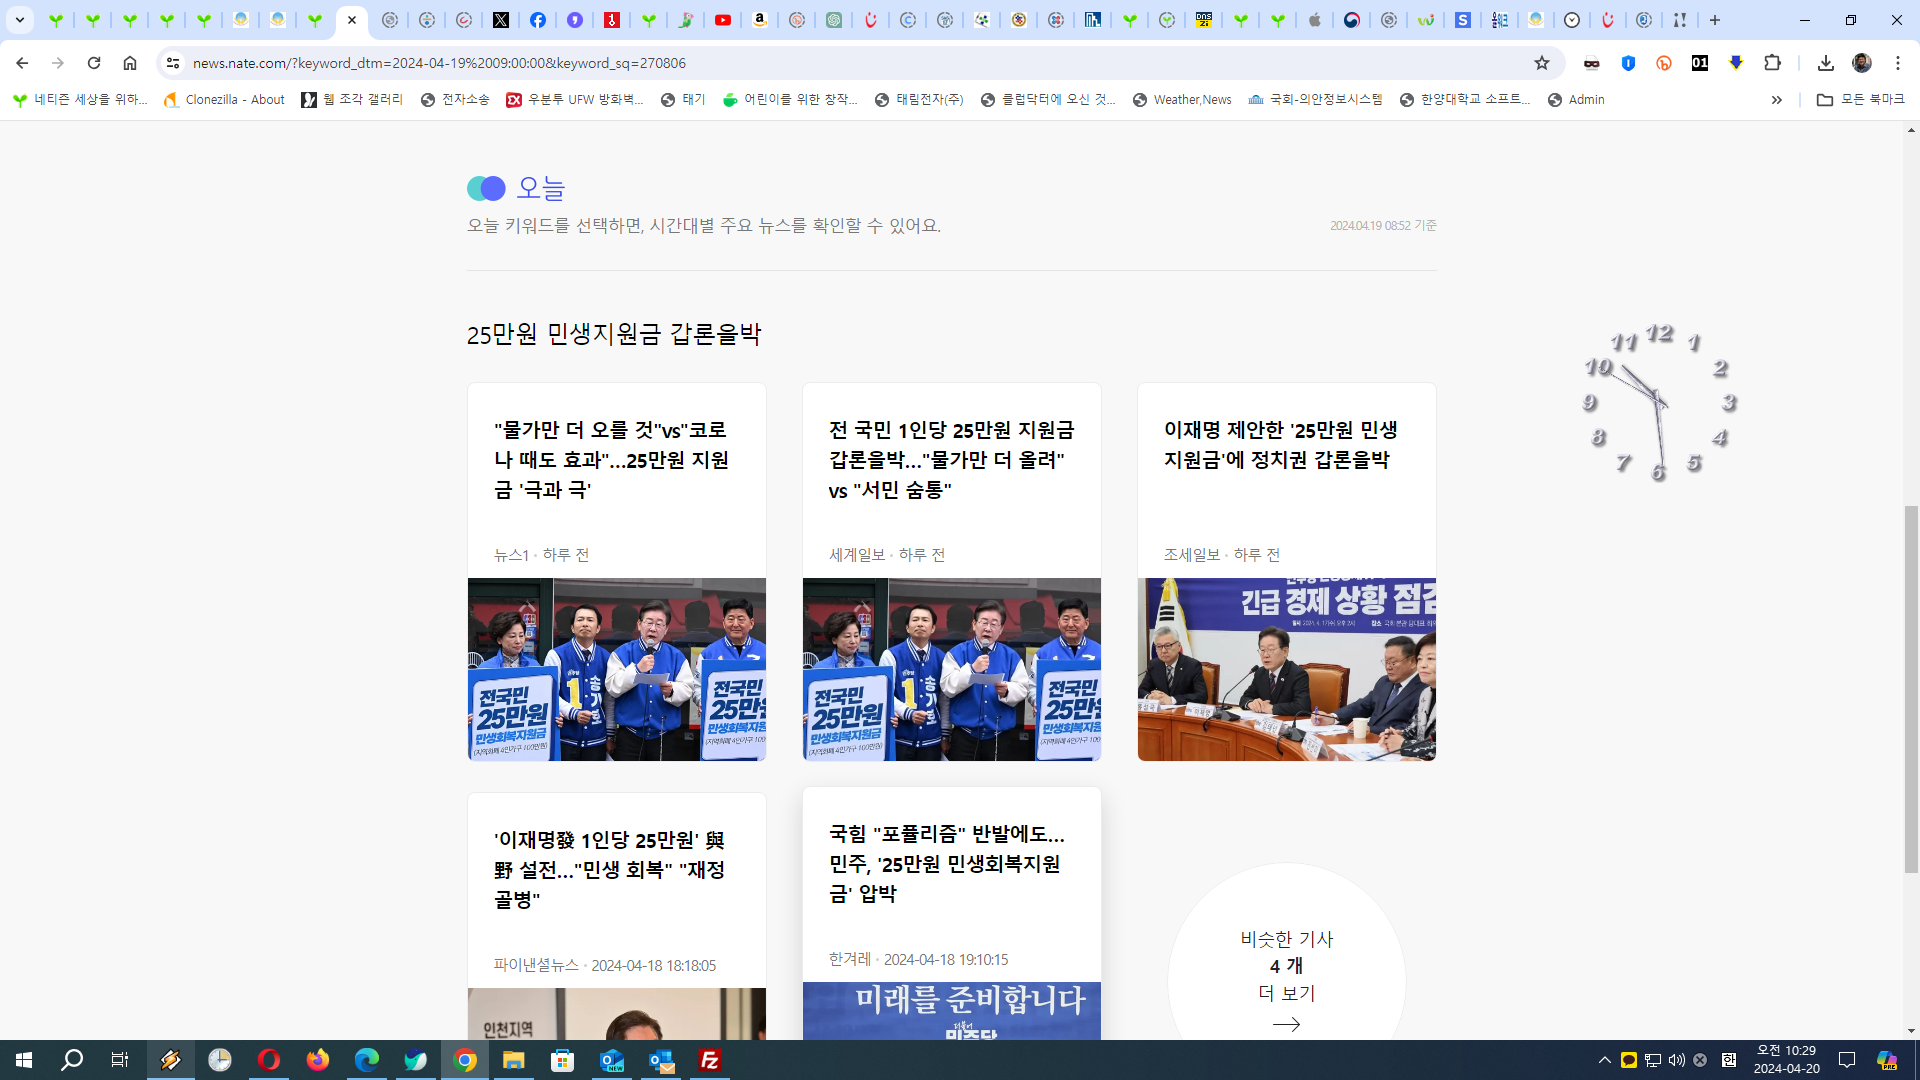Reload the current page
The image size is (1920, 1080).
(x=94, y=63)
